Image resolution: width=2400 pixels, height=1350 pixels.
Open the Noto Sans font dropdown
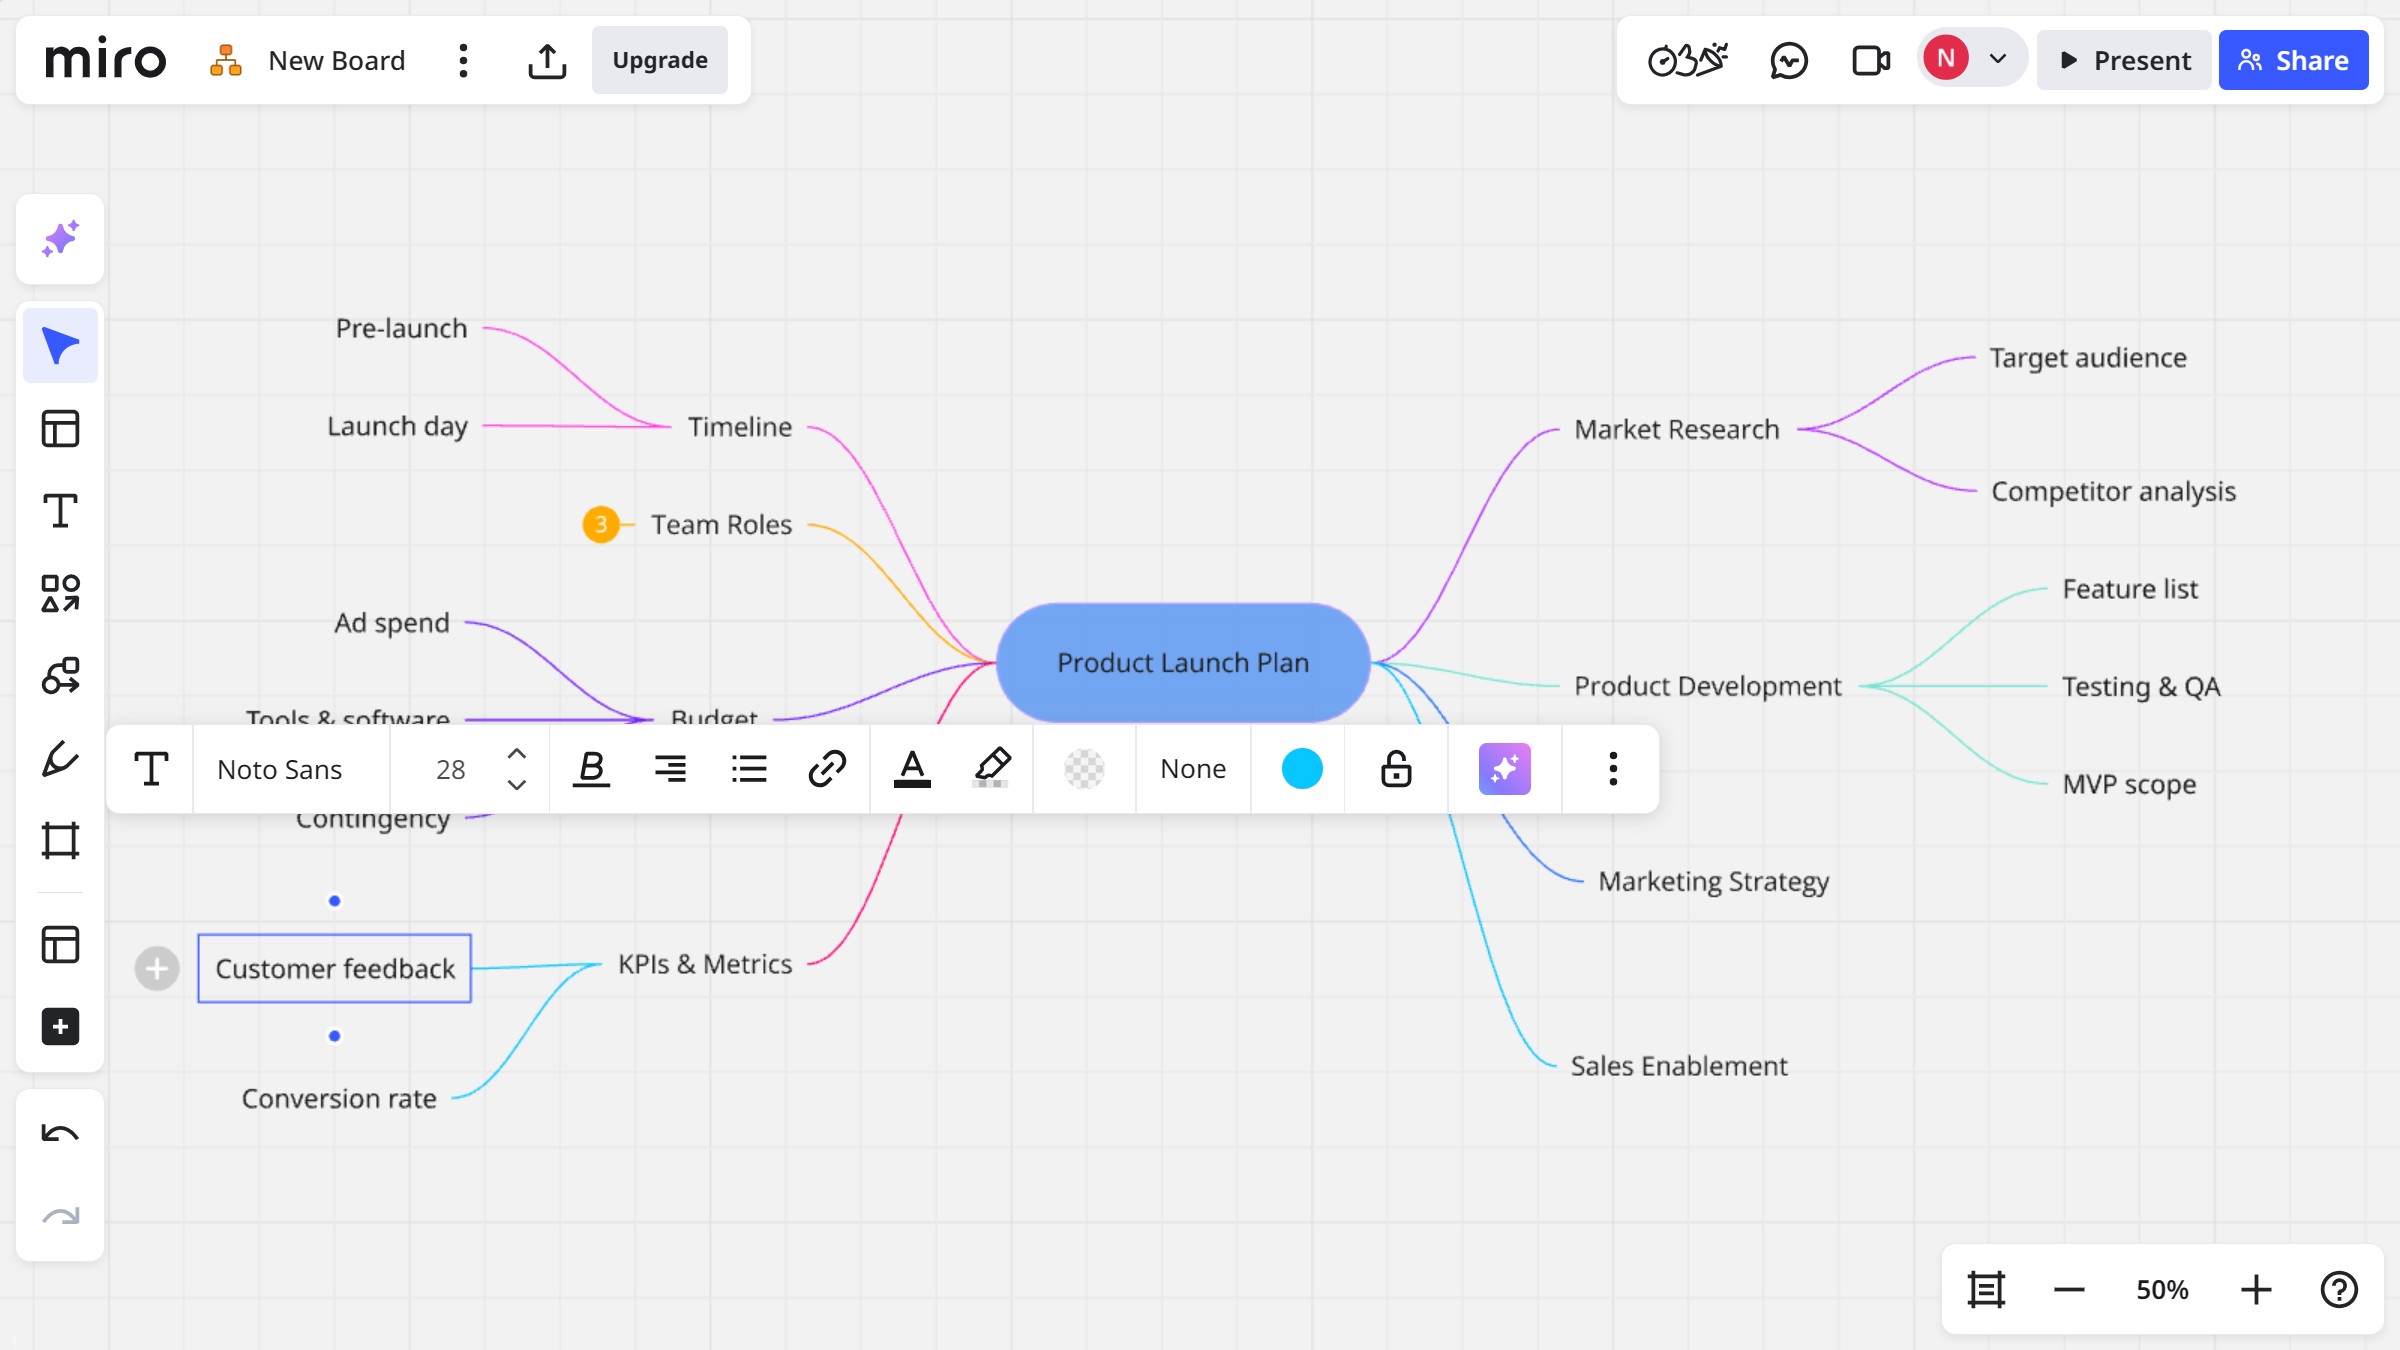(x=280, y=769)
